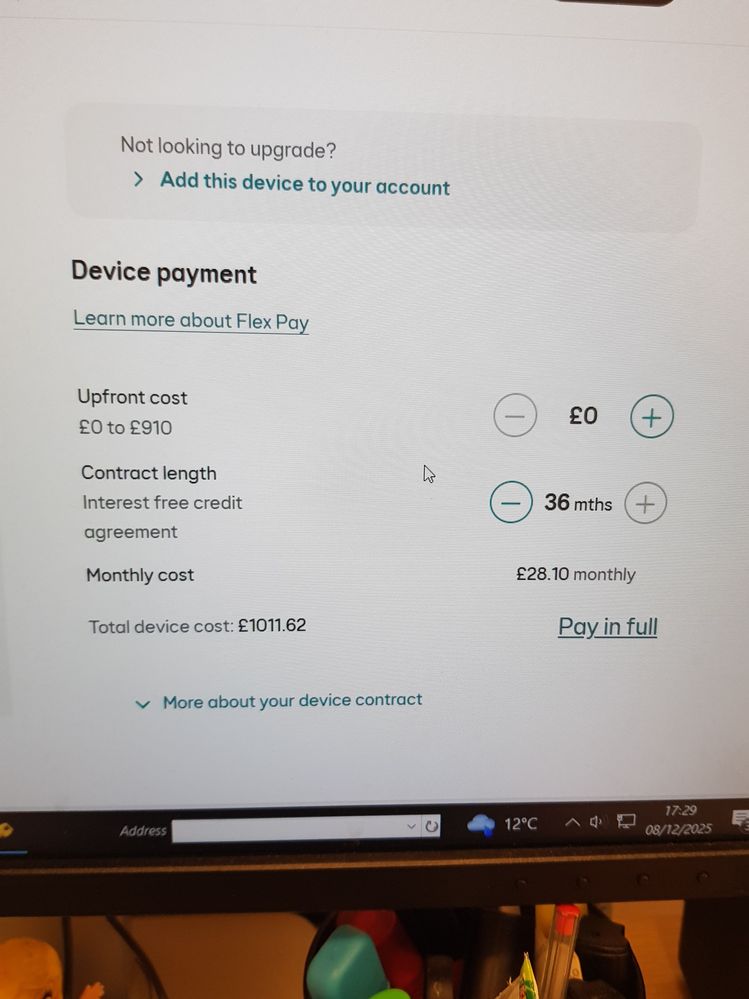The height and width of the screenshot is (999, 749).
Task: Open the weather cloud icon widget
Action: [x=481, y=824]
